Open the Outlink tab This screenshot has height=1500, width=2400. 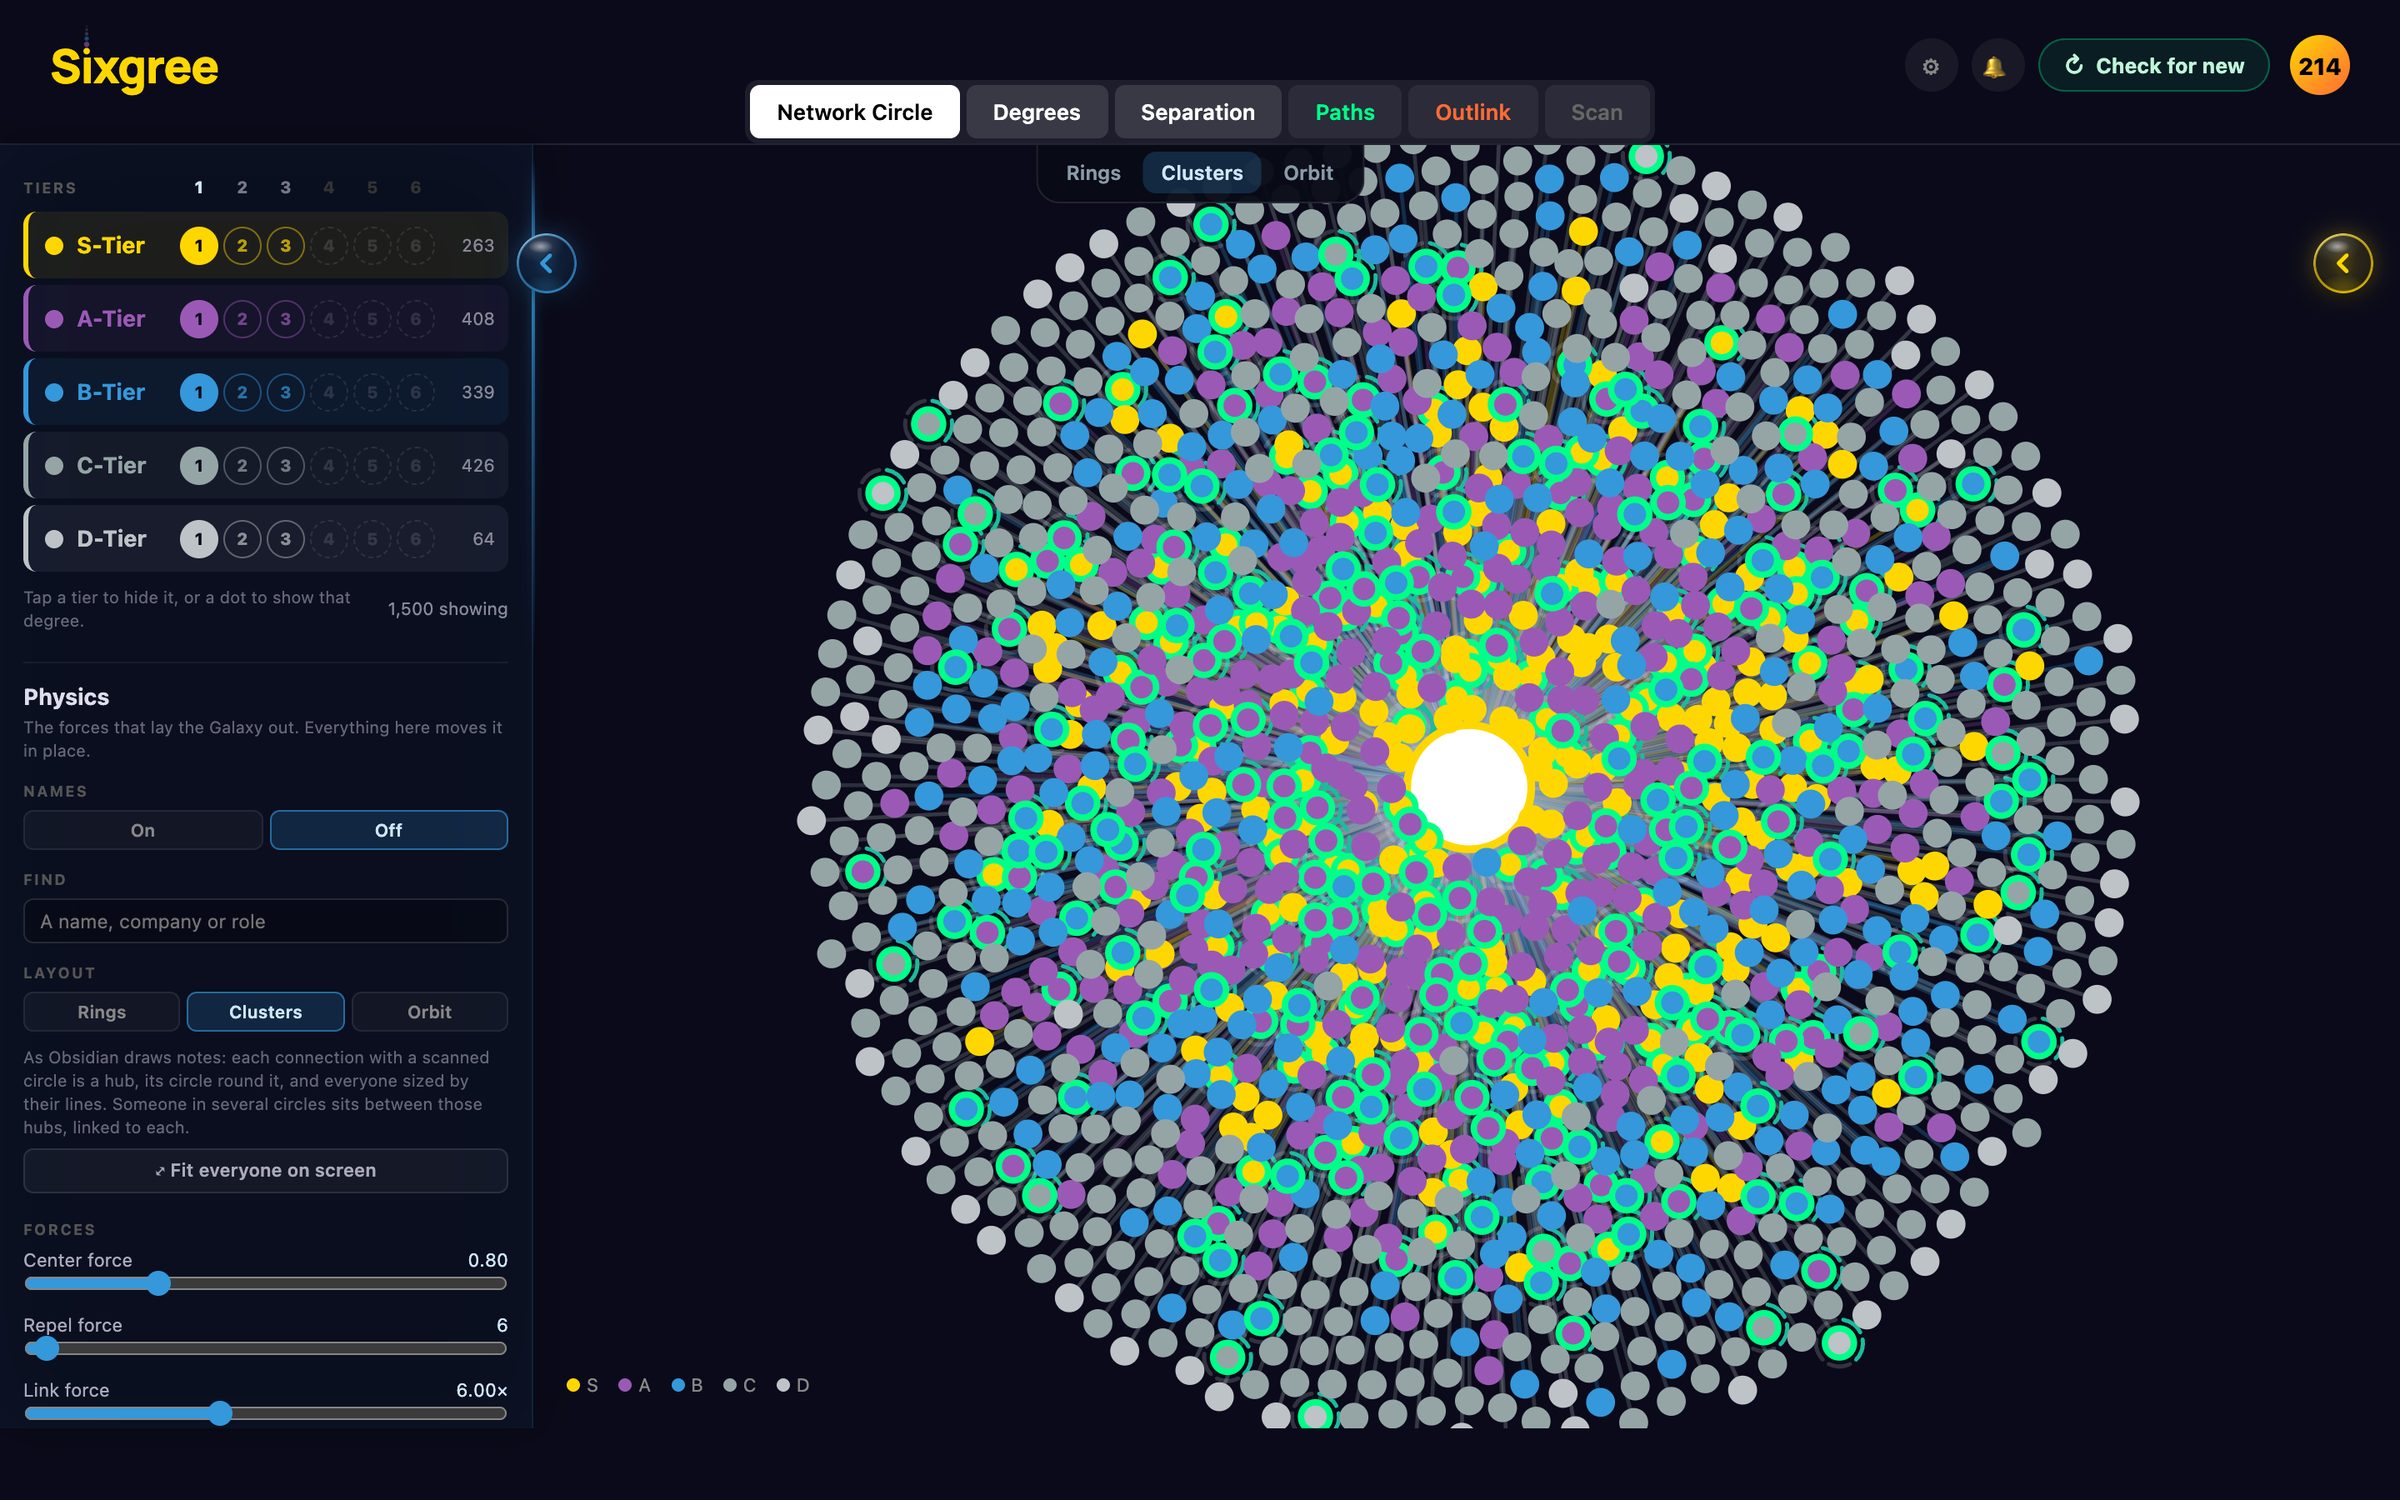coord(1473,112)
